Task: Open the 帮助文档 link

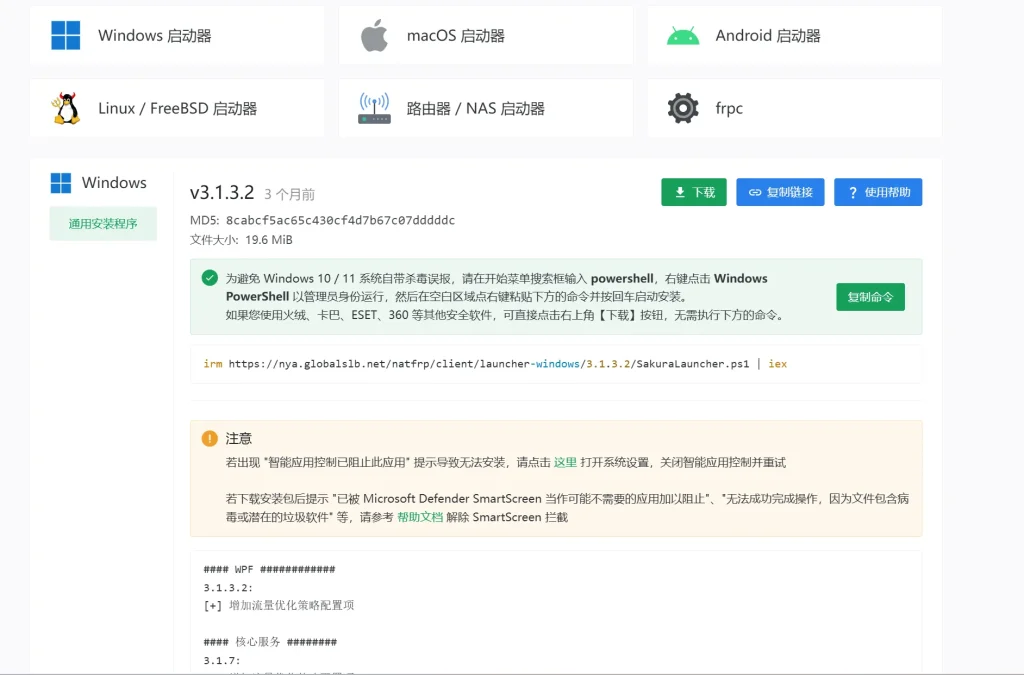Action: pos(419,517)
